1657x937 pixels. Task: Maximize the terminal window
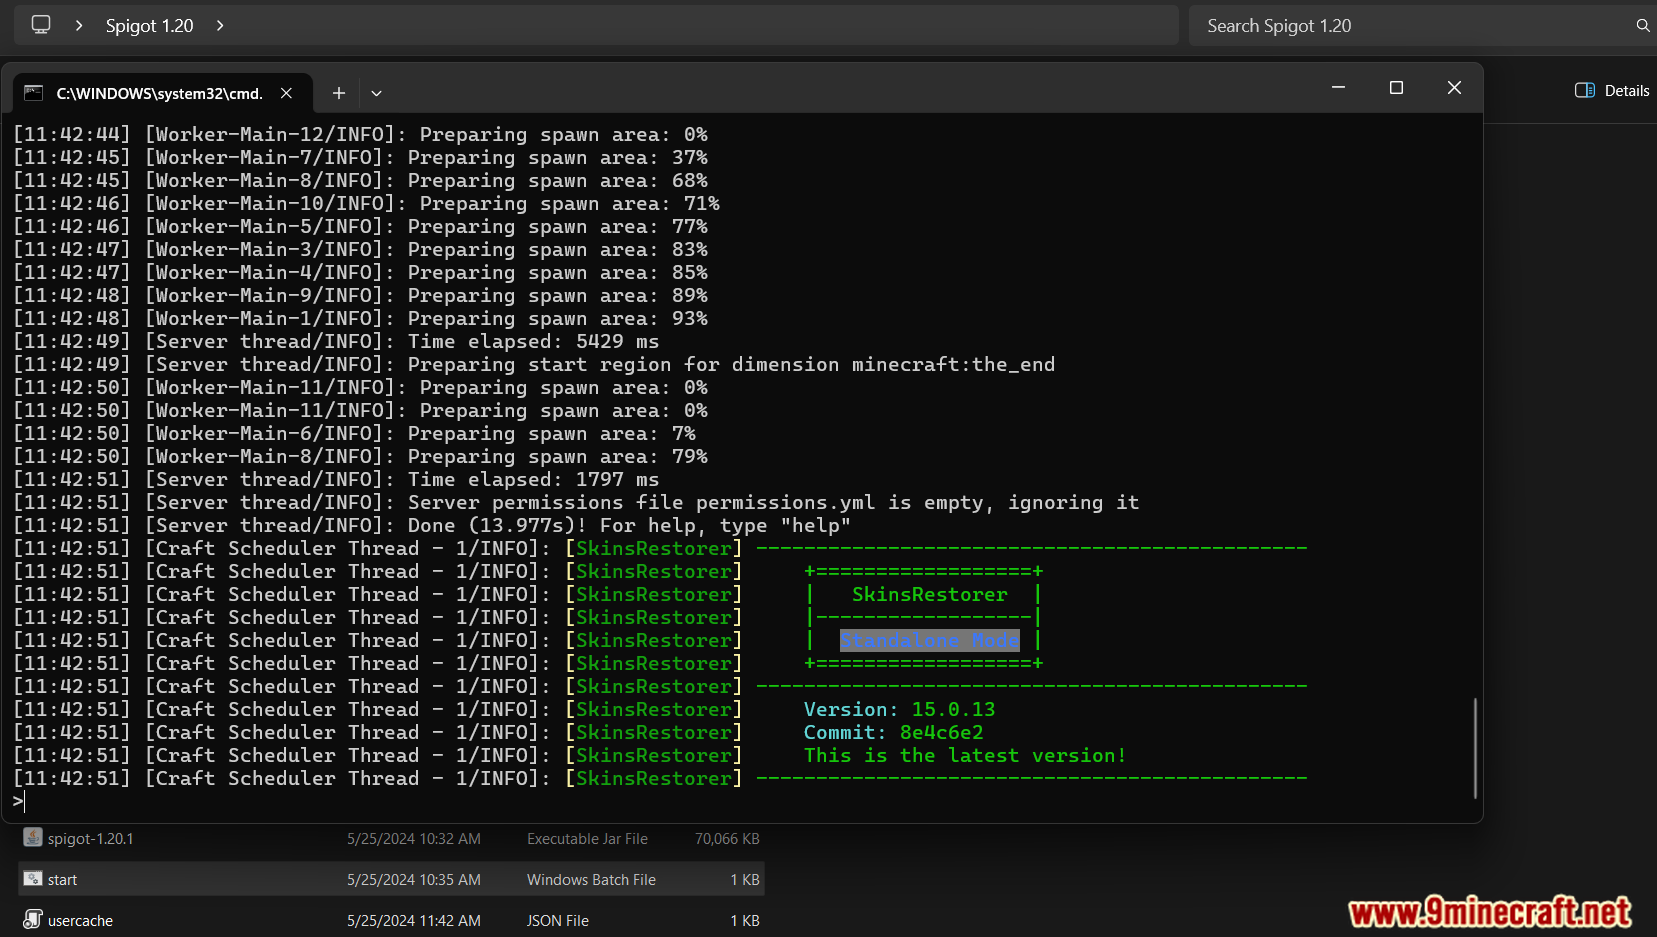pos(1396,88)
